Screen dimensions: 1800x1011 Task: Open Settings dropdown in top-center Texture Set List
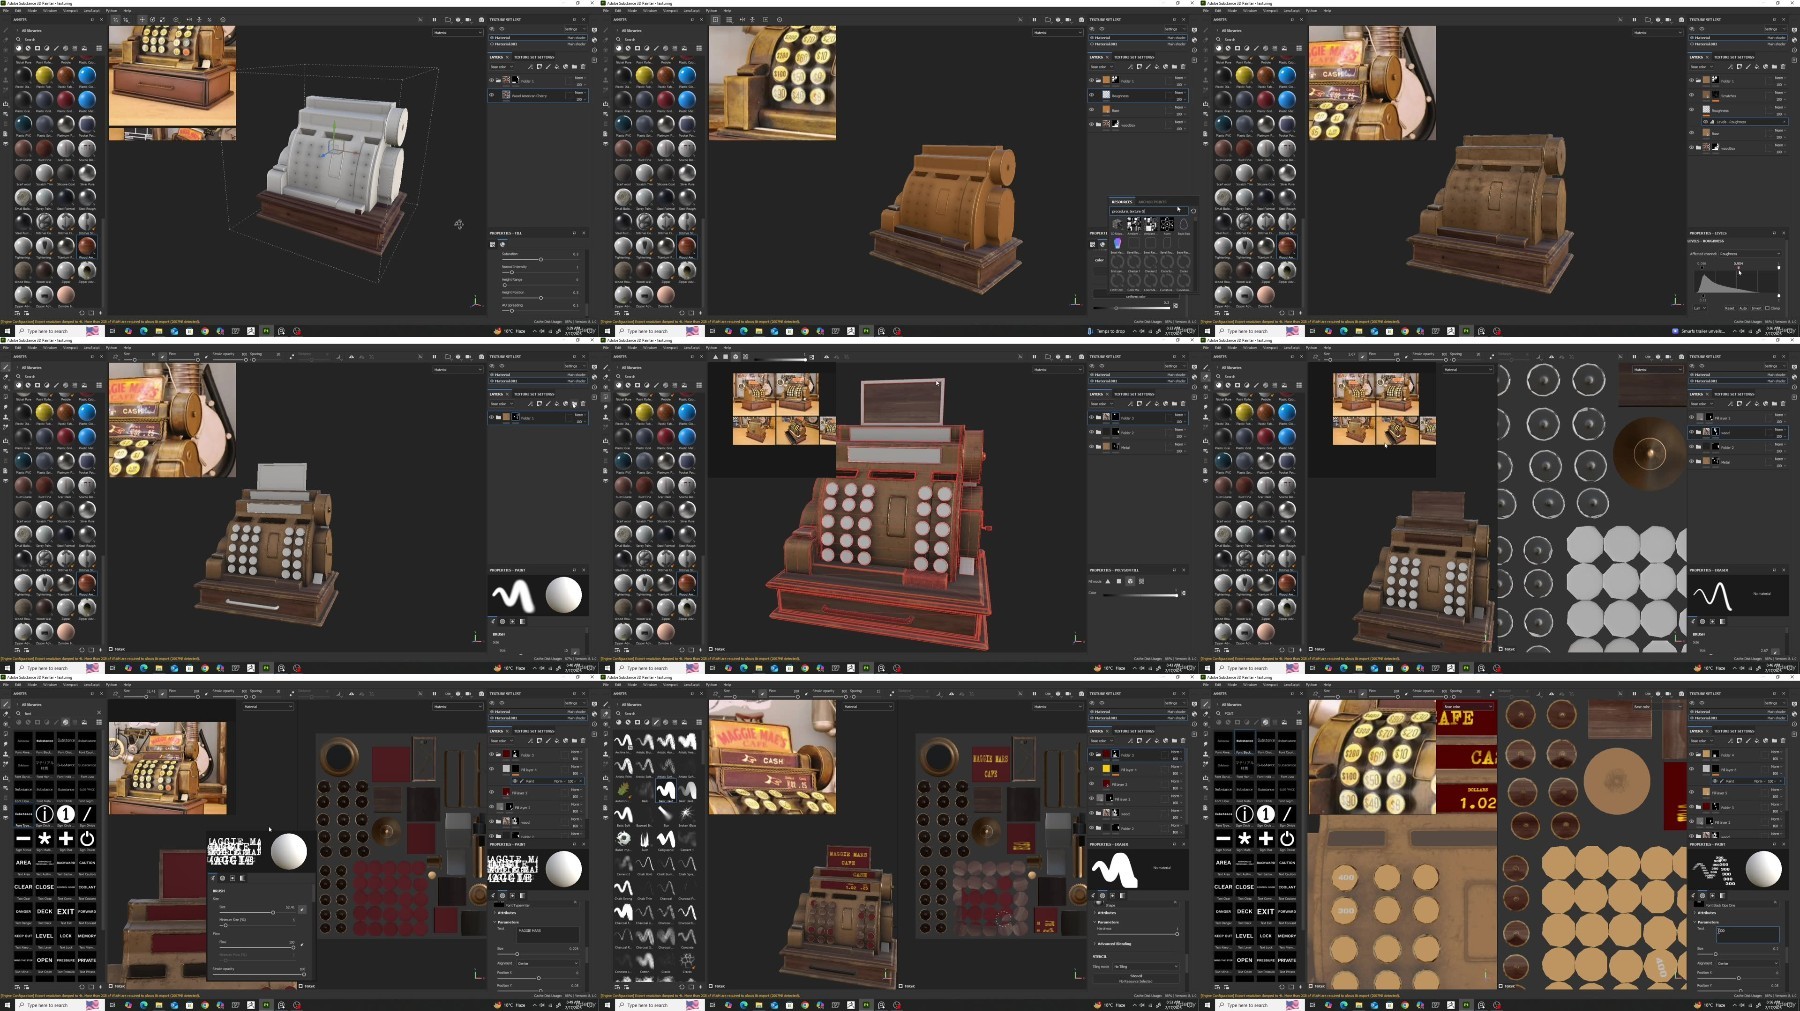(1174, 29)
